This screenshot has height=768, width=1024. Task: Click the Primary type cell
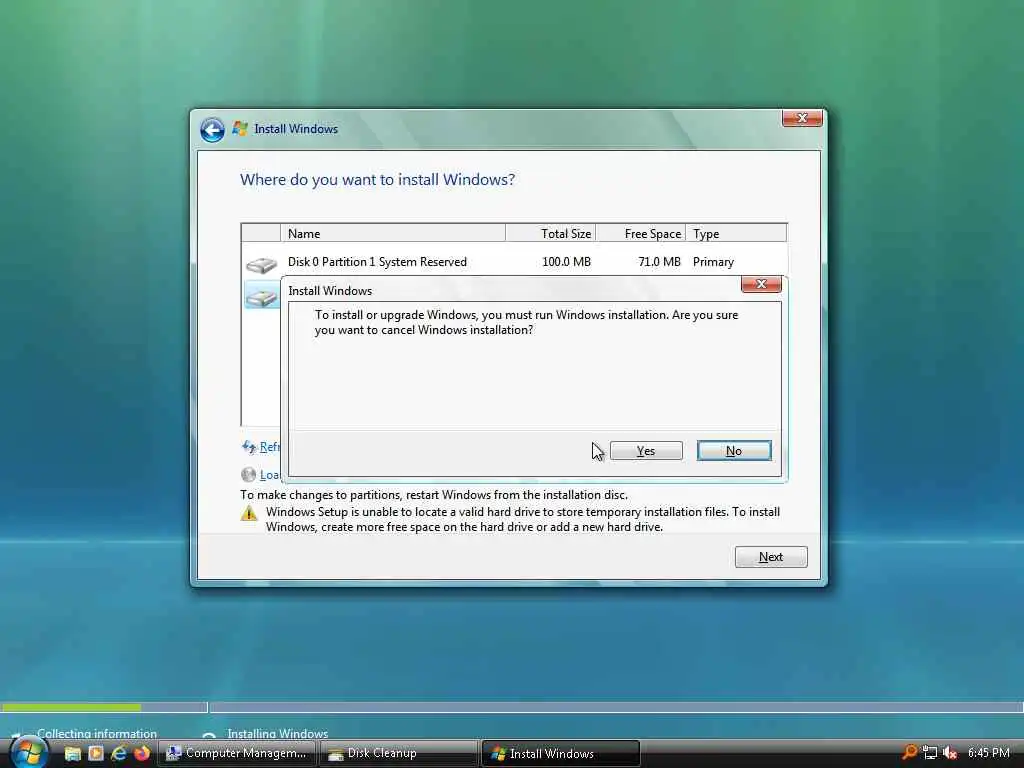pos(713,262)
